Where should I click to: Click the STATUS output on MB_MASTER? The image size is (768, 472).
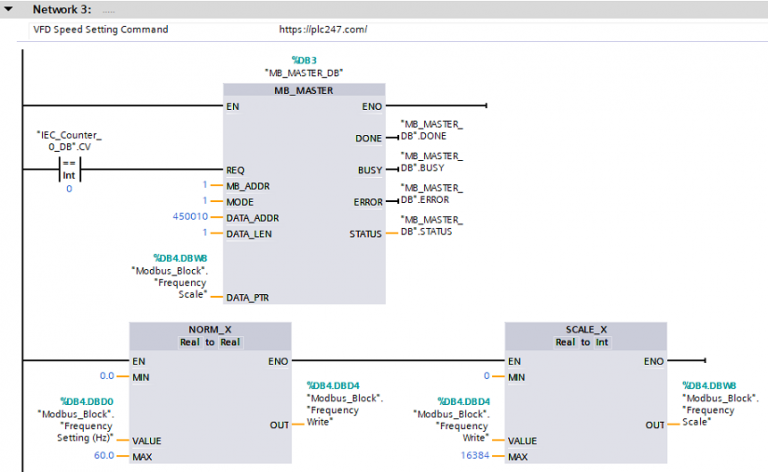(364, 233)
